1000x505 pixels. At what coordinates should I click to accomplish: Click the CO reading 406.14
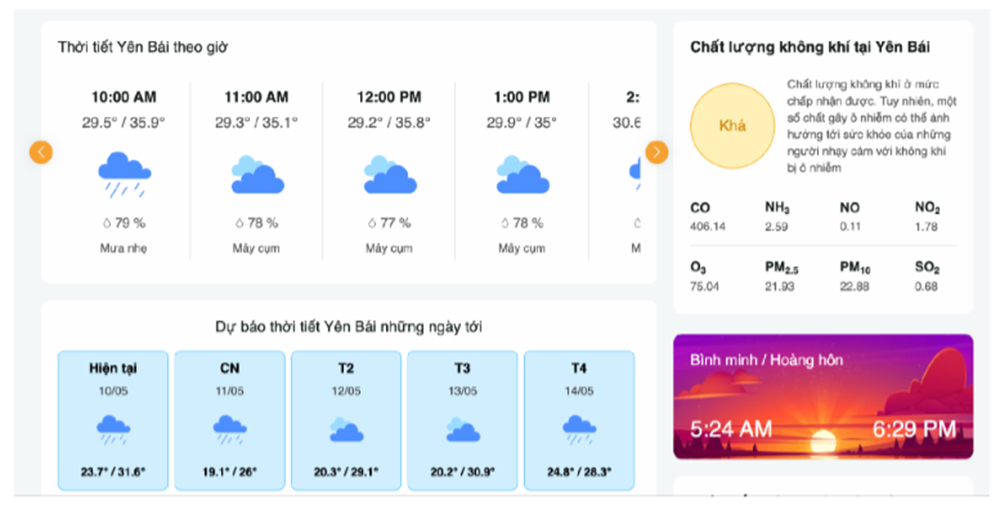(x=708, y=226)
